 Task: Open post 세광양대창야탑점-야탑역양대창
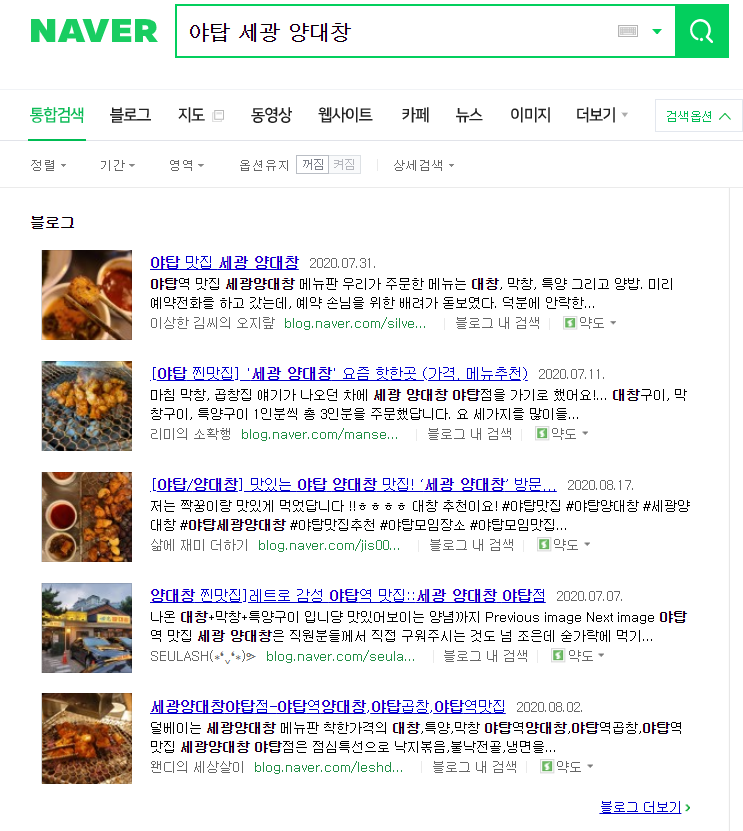pyautogui.click(x=328, y=706)
